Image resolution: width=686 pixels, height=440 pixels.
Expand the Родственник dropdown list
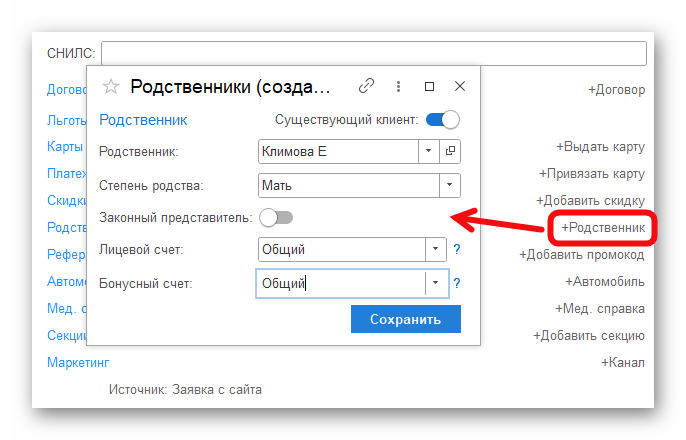coord(428,151)
